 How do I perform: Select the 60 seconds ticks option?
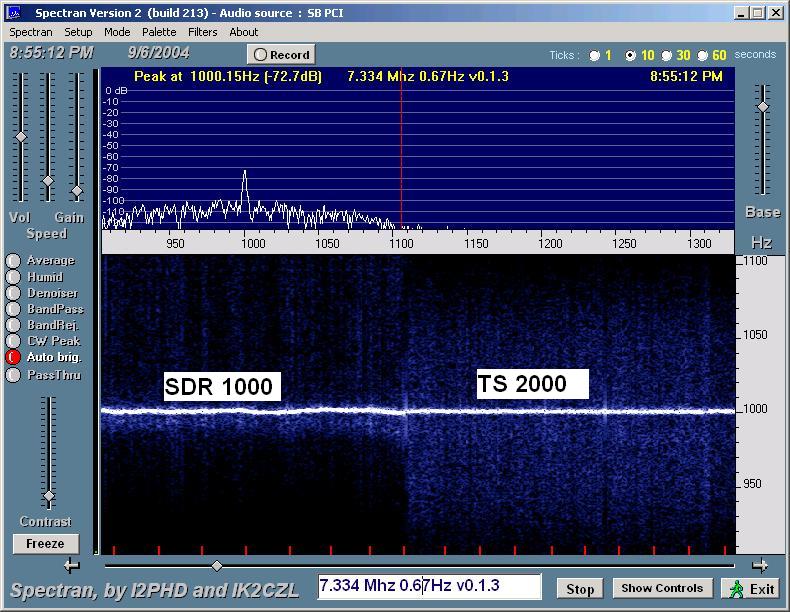[x=702, y=56]
